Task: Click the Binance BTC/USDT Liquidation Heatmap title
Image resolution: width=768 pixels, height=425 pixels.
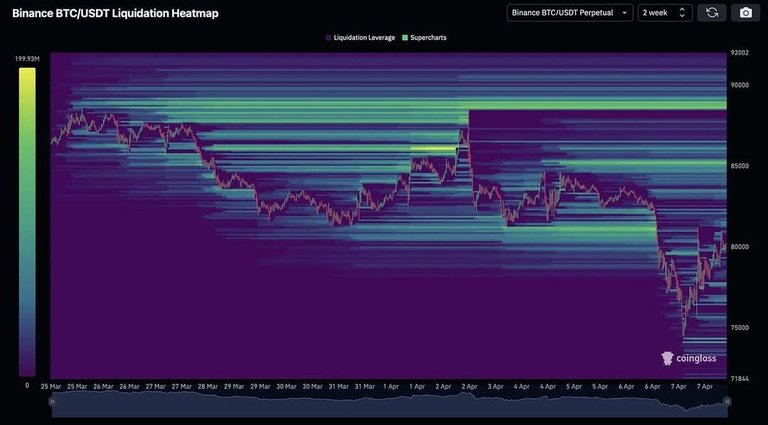Action: [115, 13]
